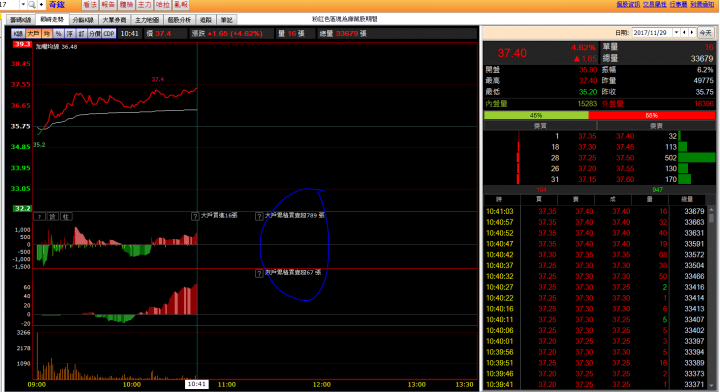This screenshot has height=392, width=720.
Task: Toggle the 分價 price distribution button
Action: [x=95, y=34]
